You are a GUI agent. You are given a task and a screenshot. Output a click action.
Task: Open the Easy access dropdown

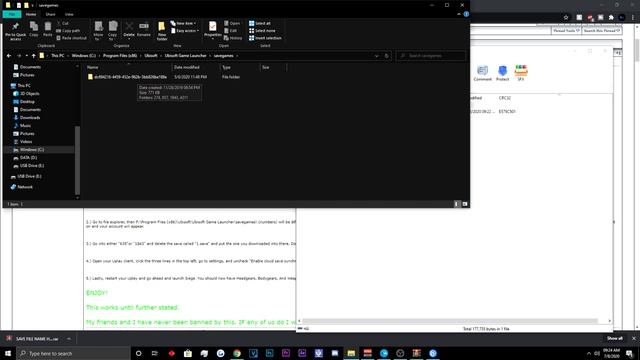pos(185,31)
